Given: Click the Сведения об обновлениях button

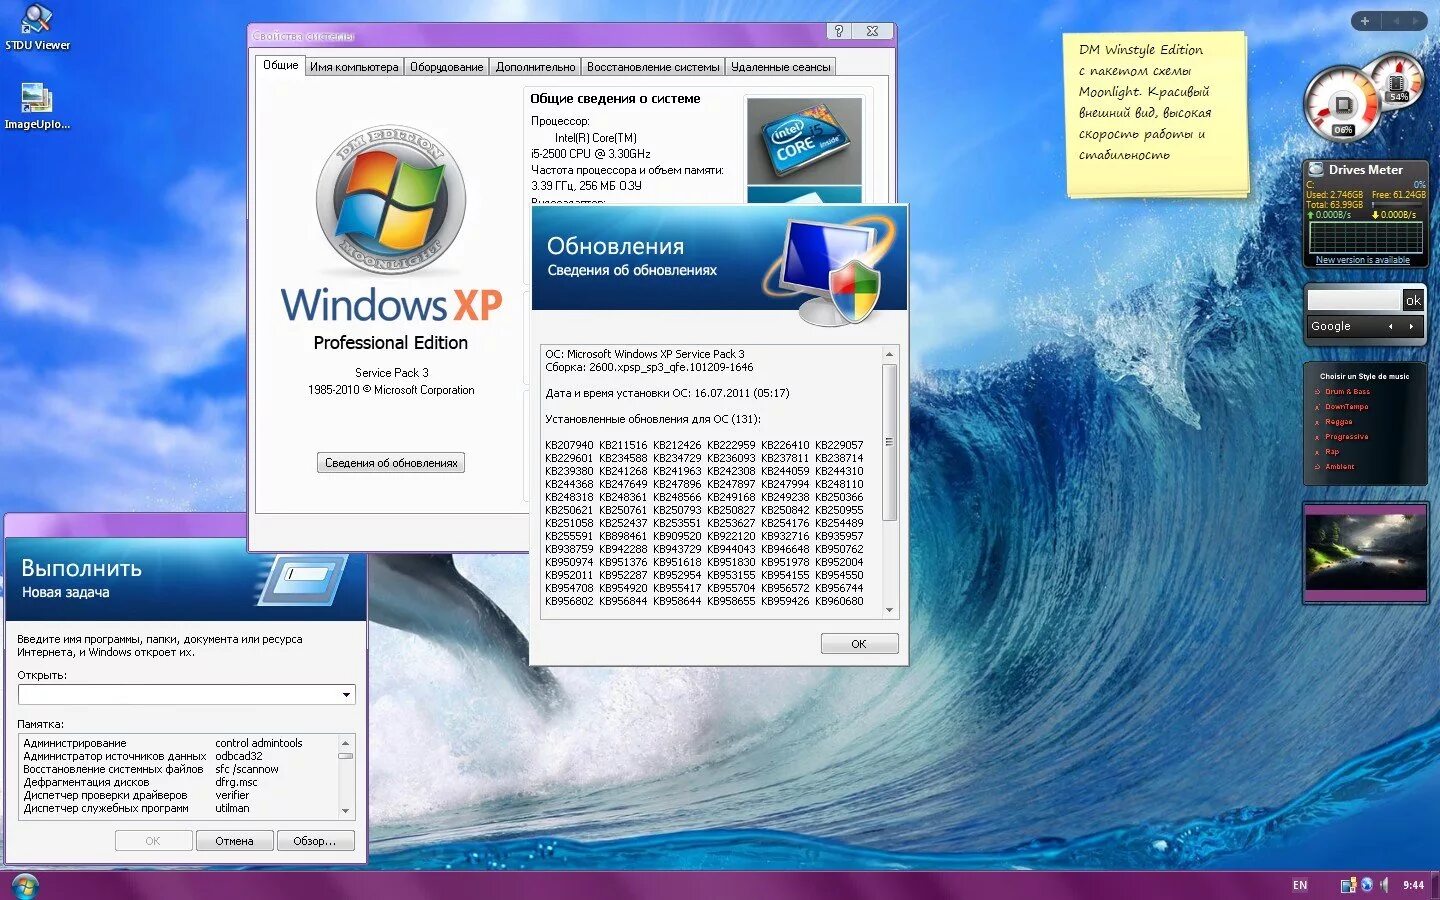Looking at the screenshot, I should (x=391, y=463).
